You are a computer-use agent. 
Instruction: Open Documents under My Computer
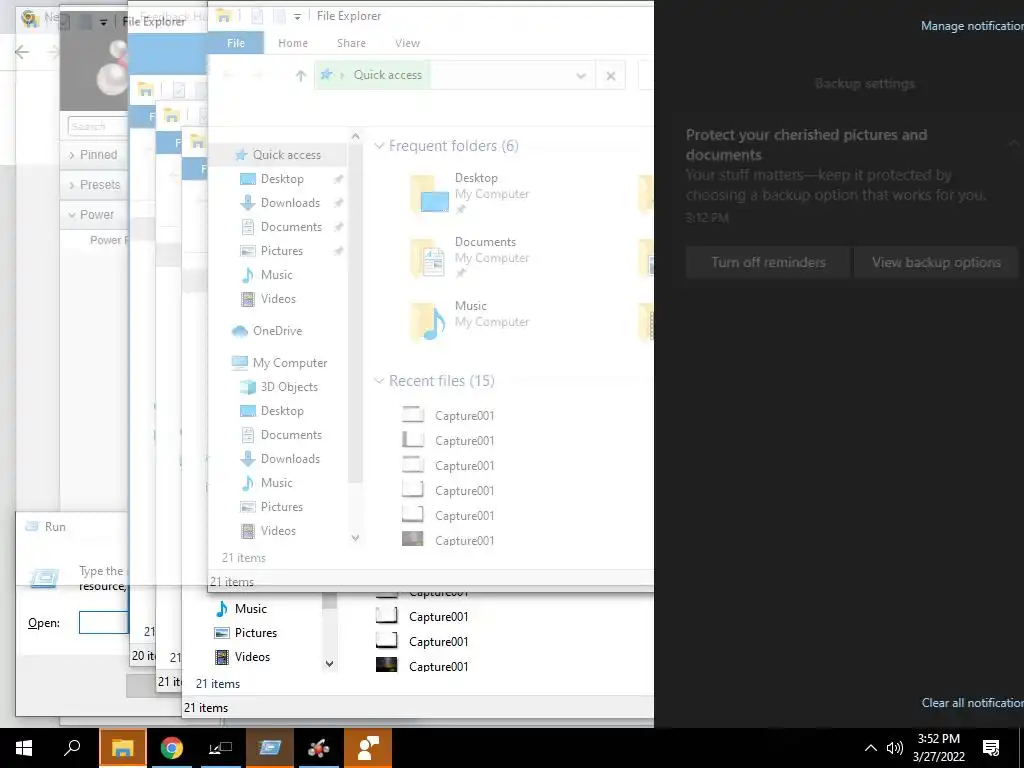pyautogui.click(x=291, y=435)
